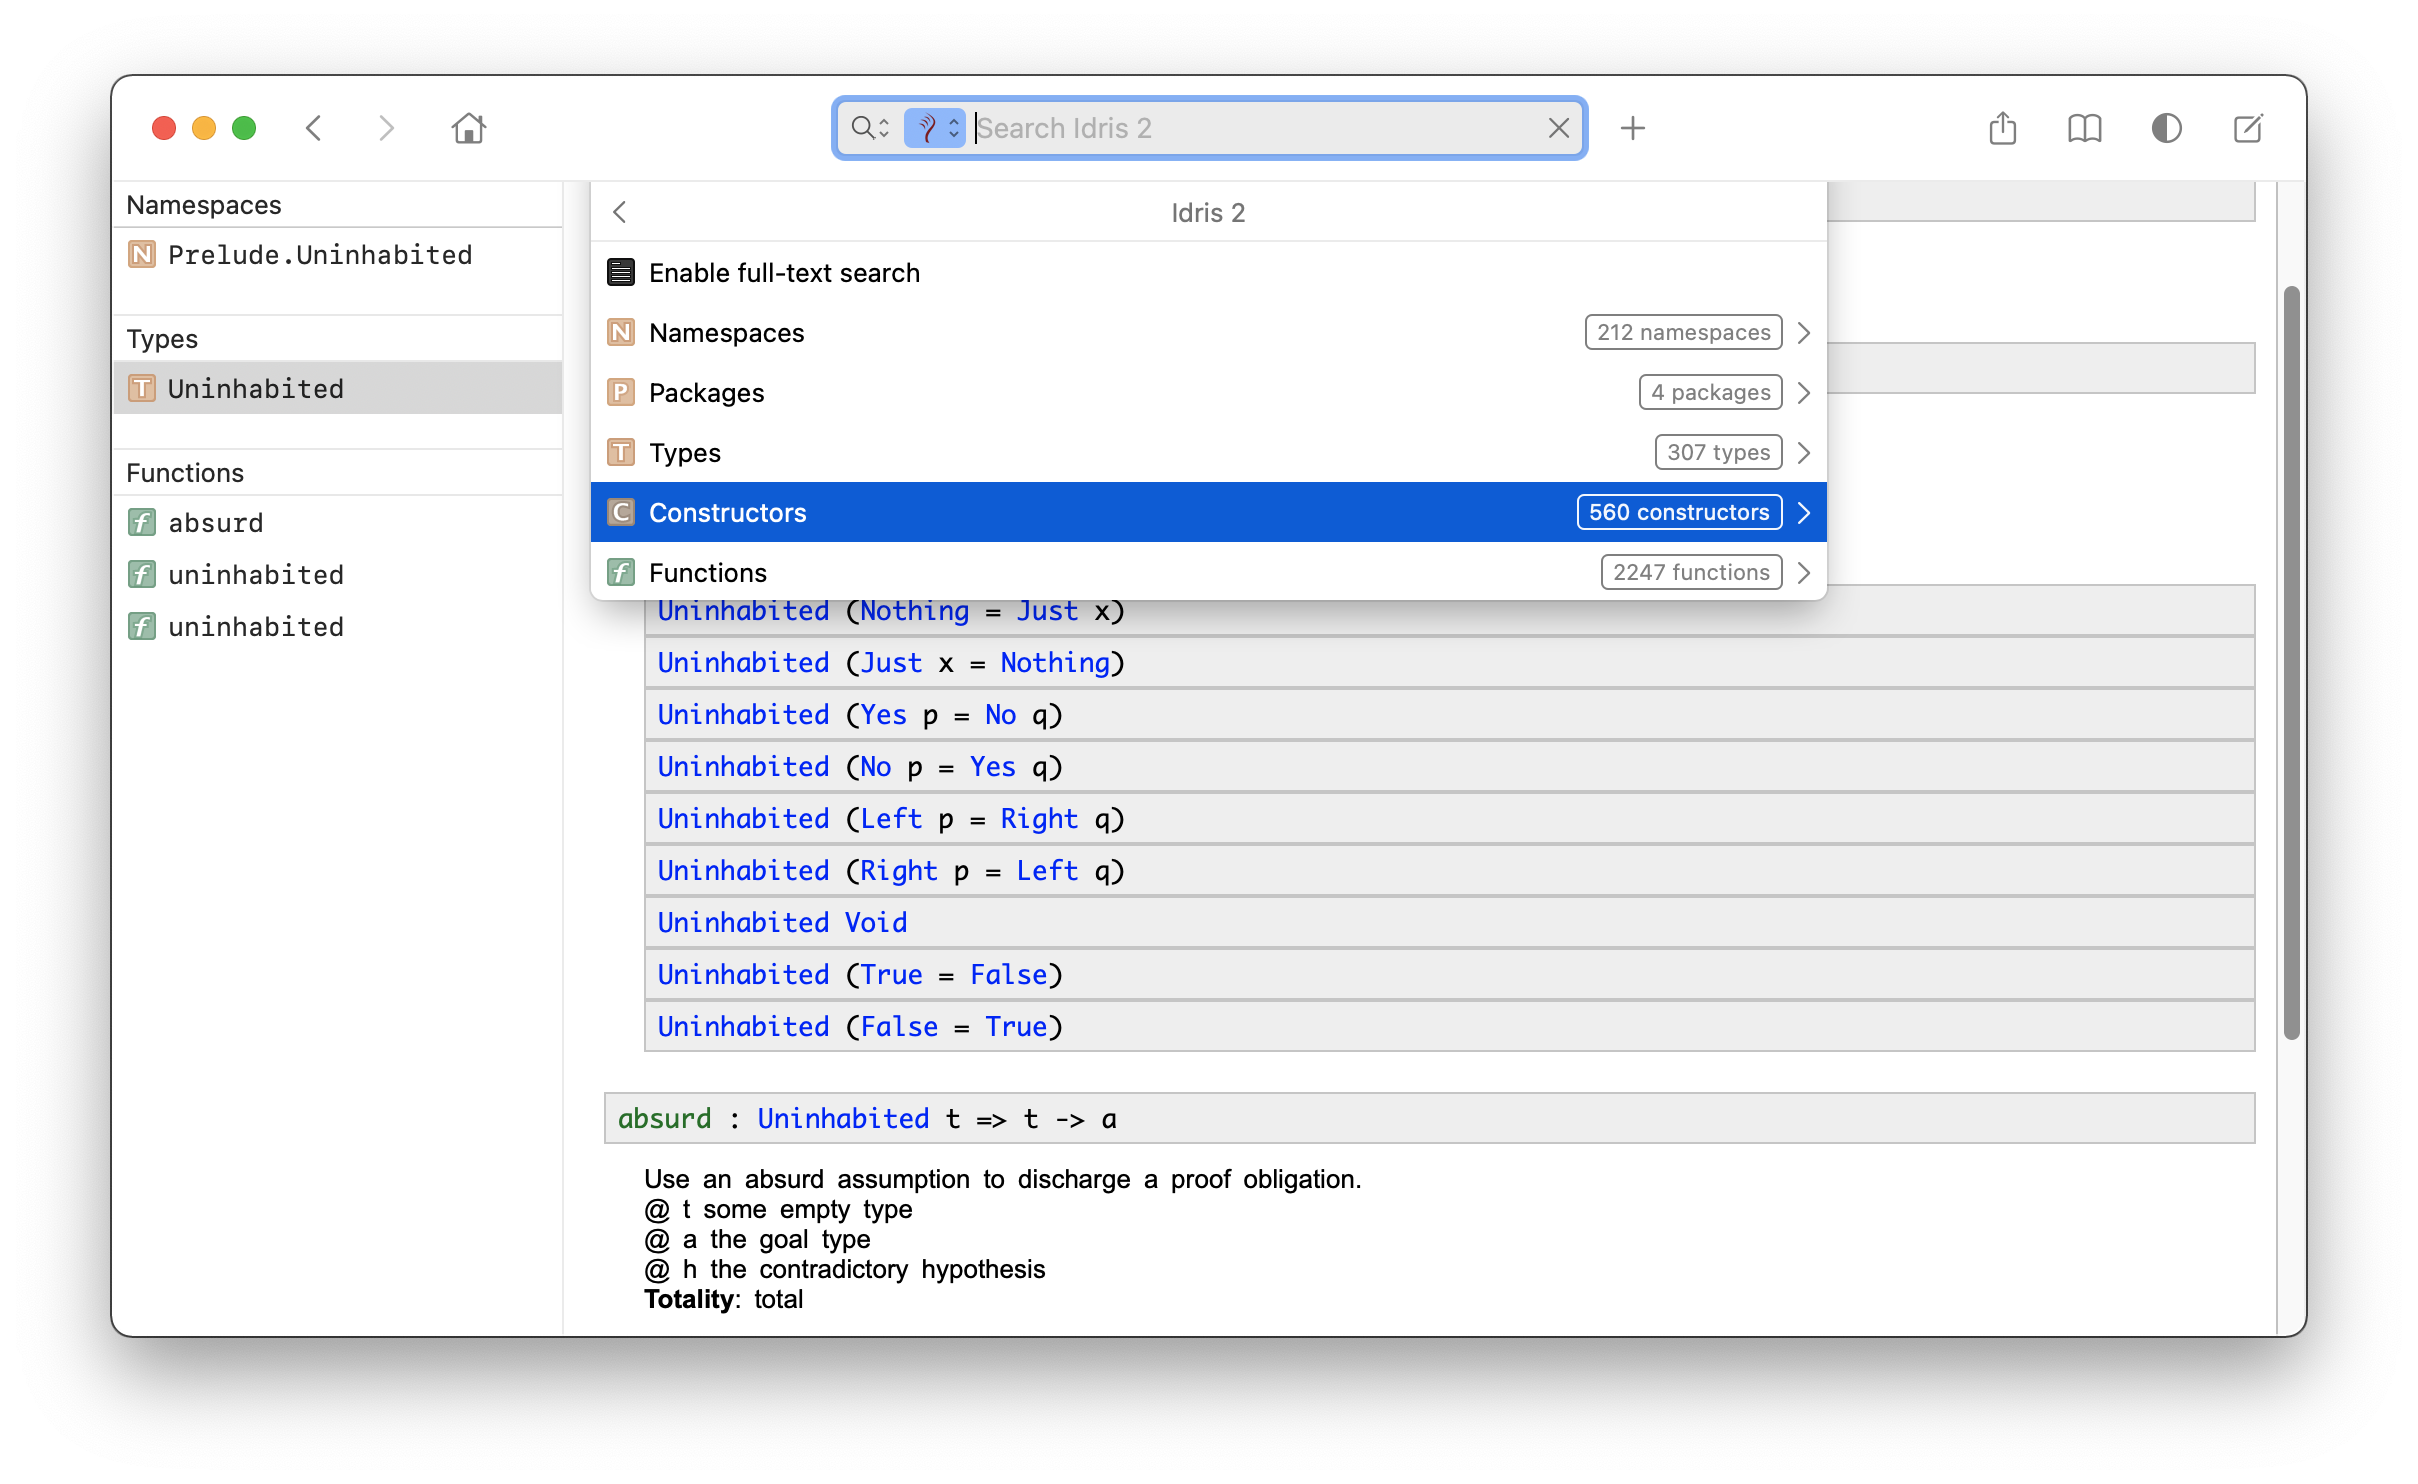
Task: Open the edit note icon
Action: pyautogui.click(x=2247, y=128)
